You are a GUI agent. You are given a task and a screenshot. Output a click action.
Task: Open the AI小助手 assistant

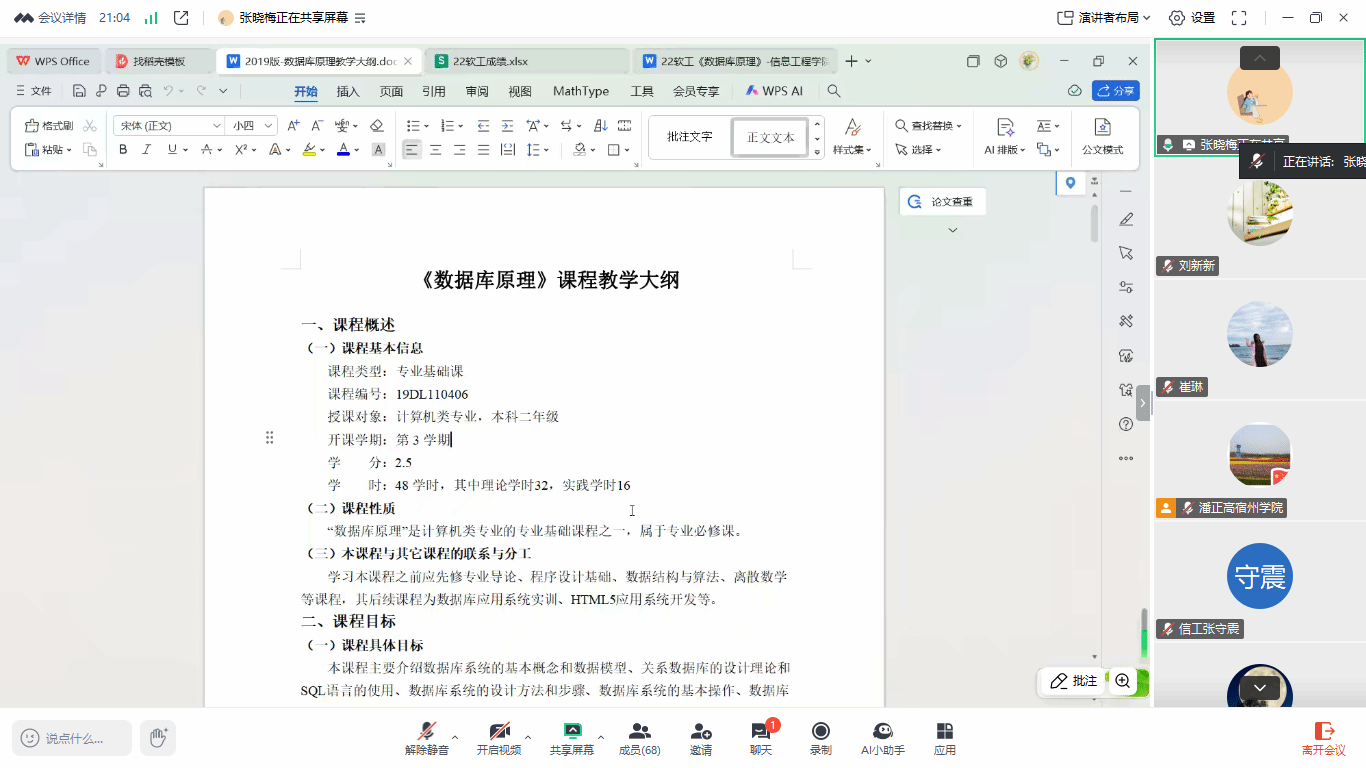coord(882,738)
